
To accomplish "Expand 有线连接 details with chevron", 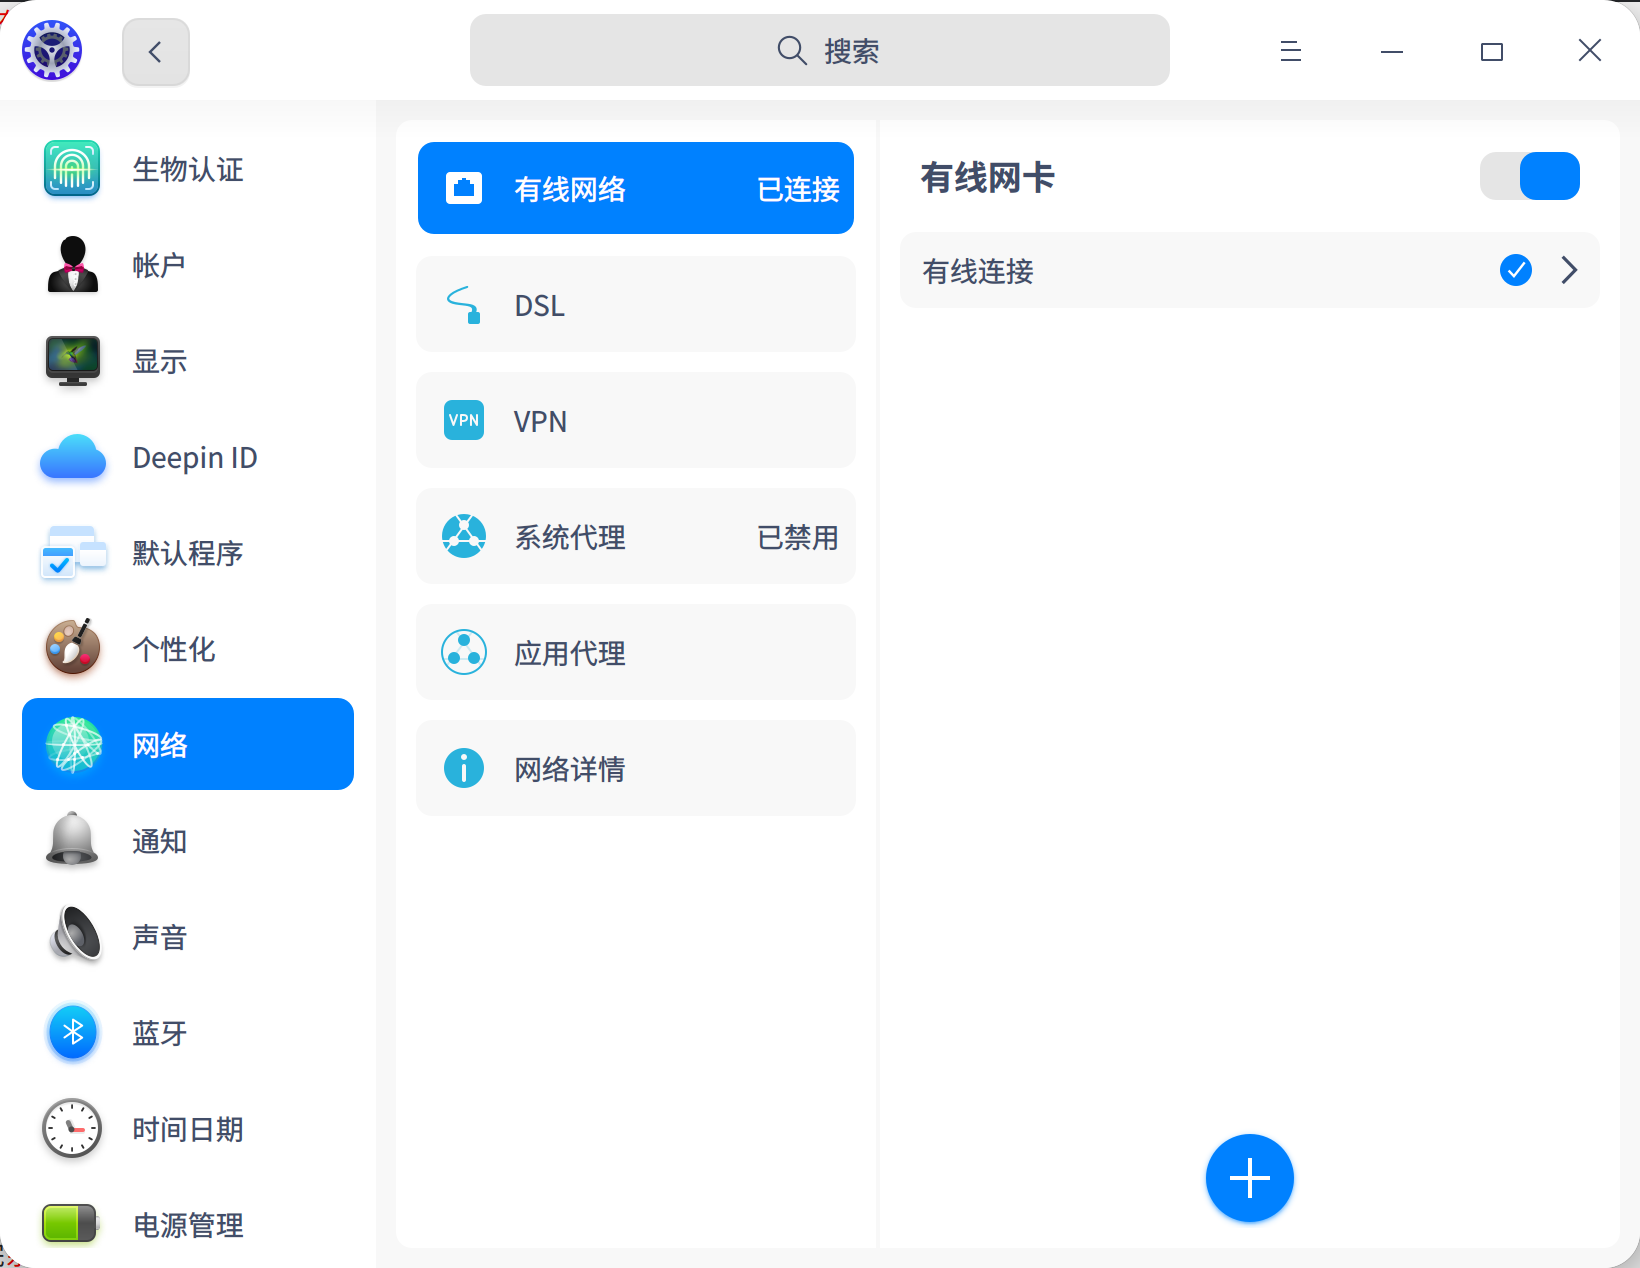I will [1568, 270].
